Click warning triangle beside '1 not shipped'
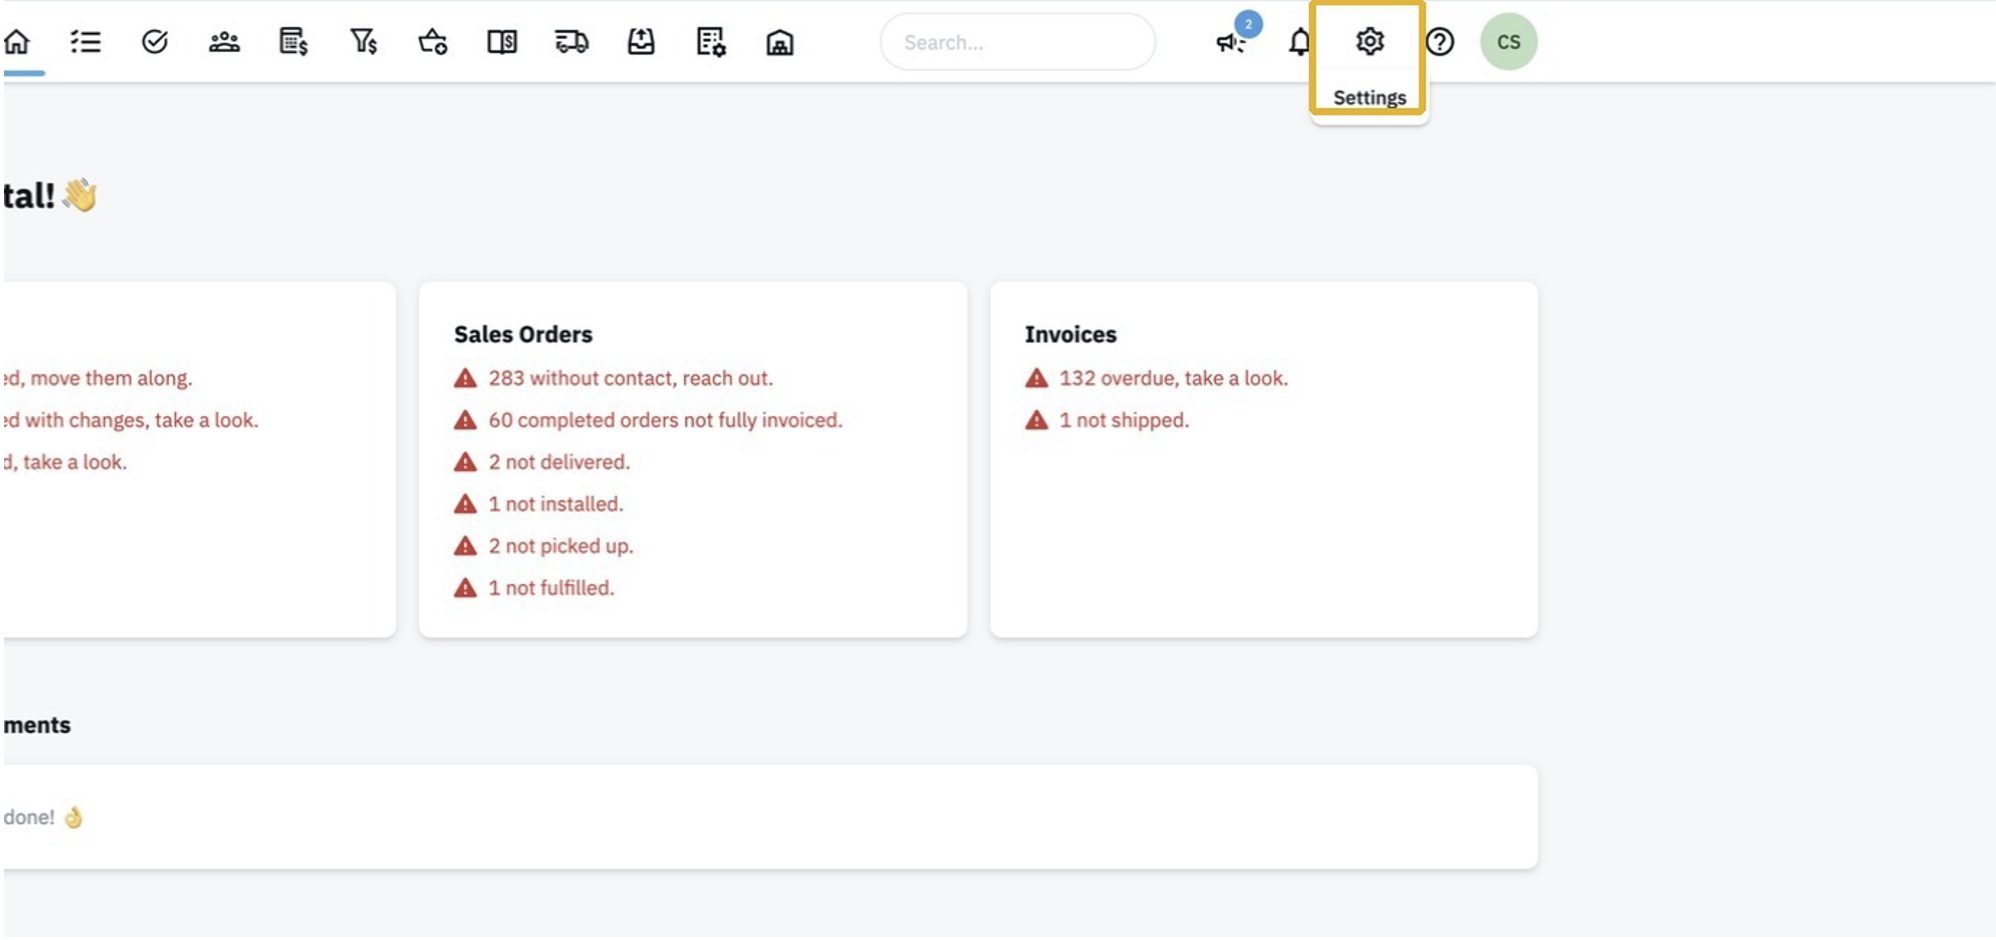1996x940 pixels. pos(1036,420)
